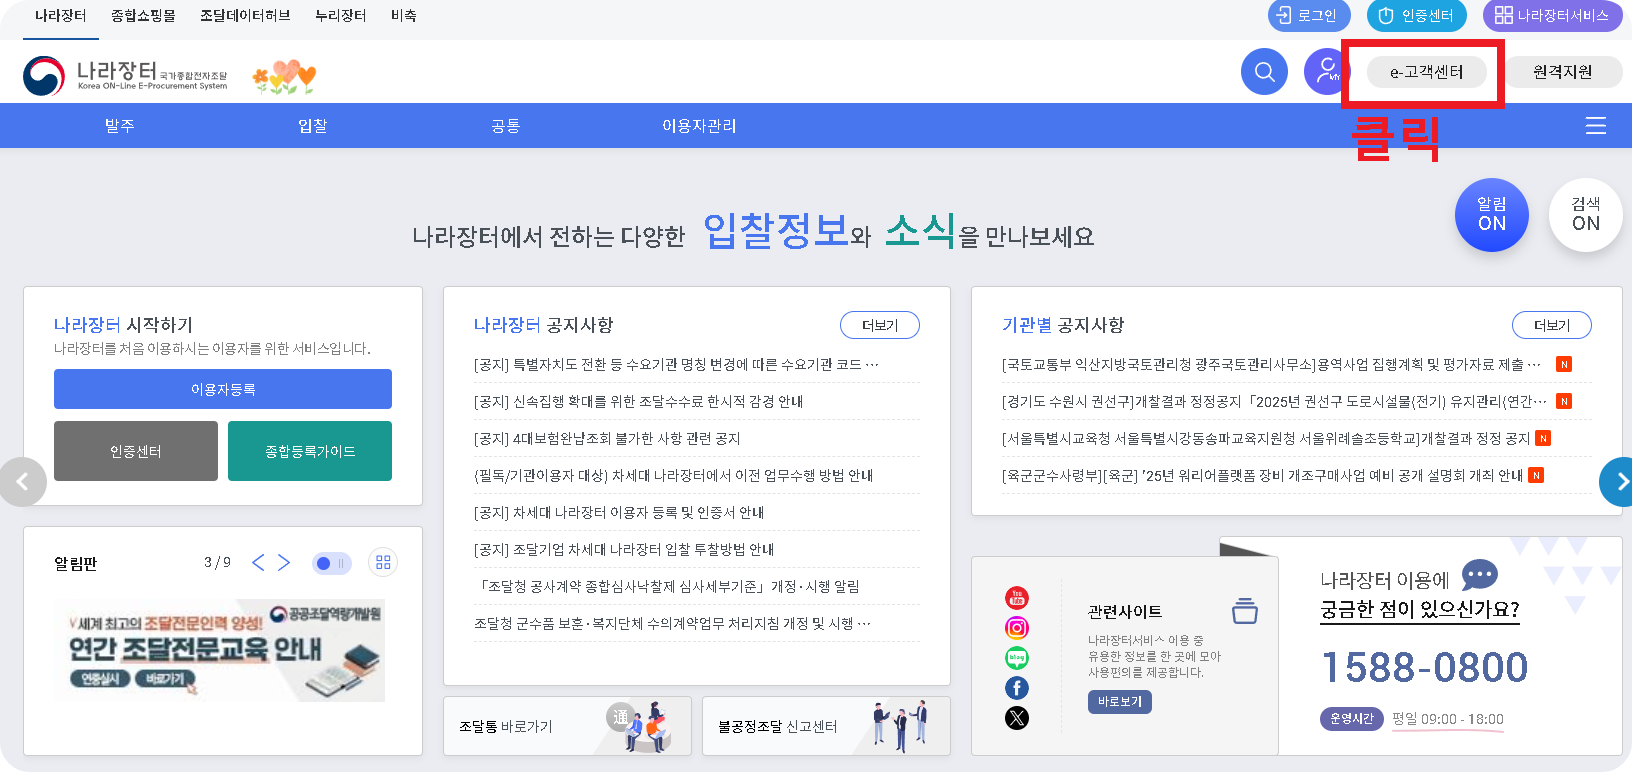Open 경기도 수원시 권선구 개찰결과 notice
Screen dimensions: 1632x772
click(x=1274, y=401)
